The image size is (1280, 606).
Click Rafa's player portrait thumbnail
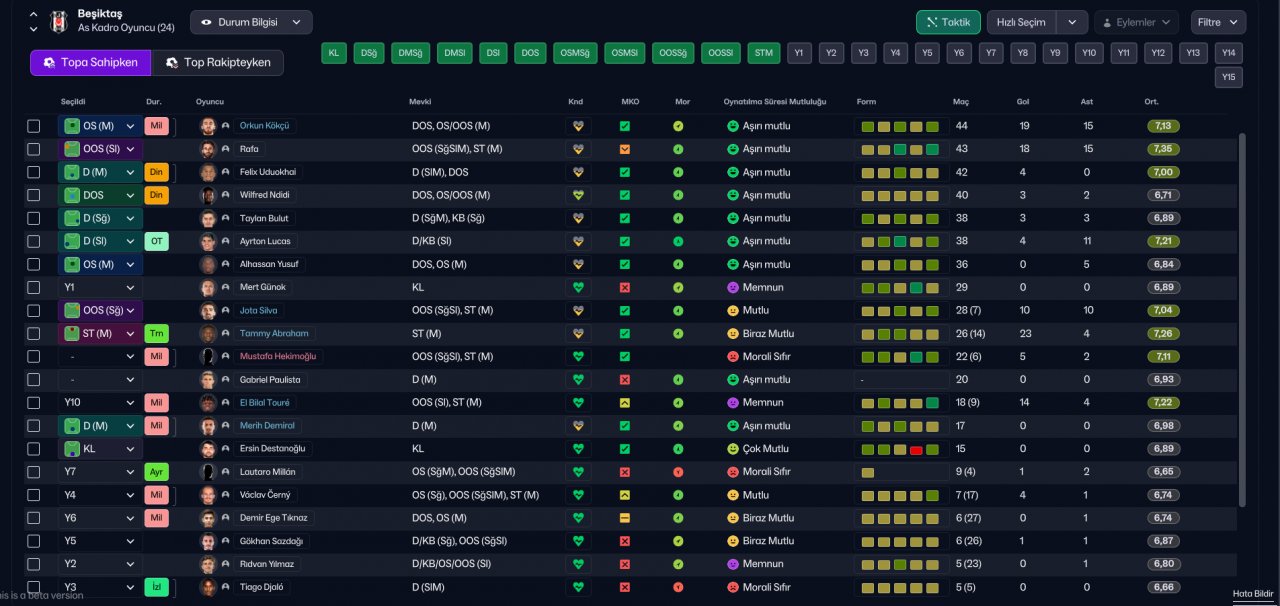(x=208, y=149)
